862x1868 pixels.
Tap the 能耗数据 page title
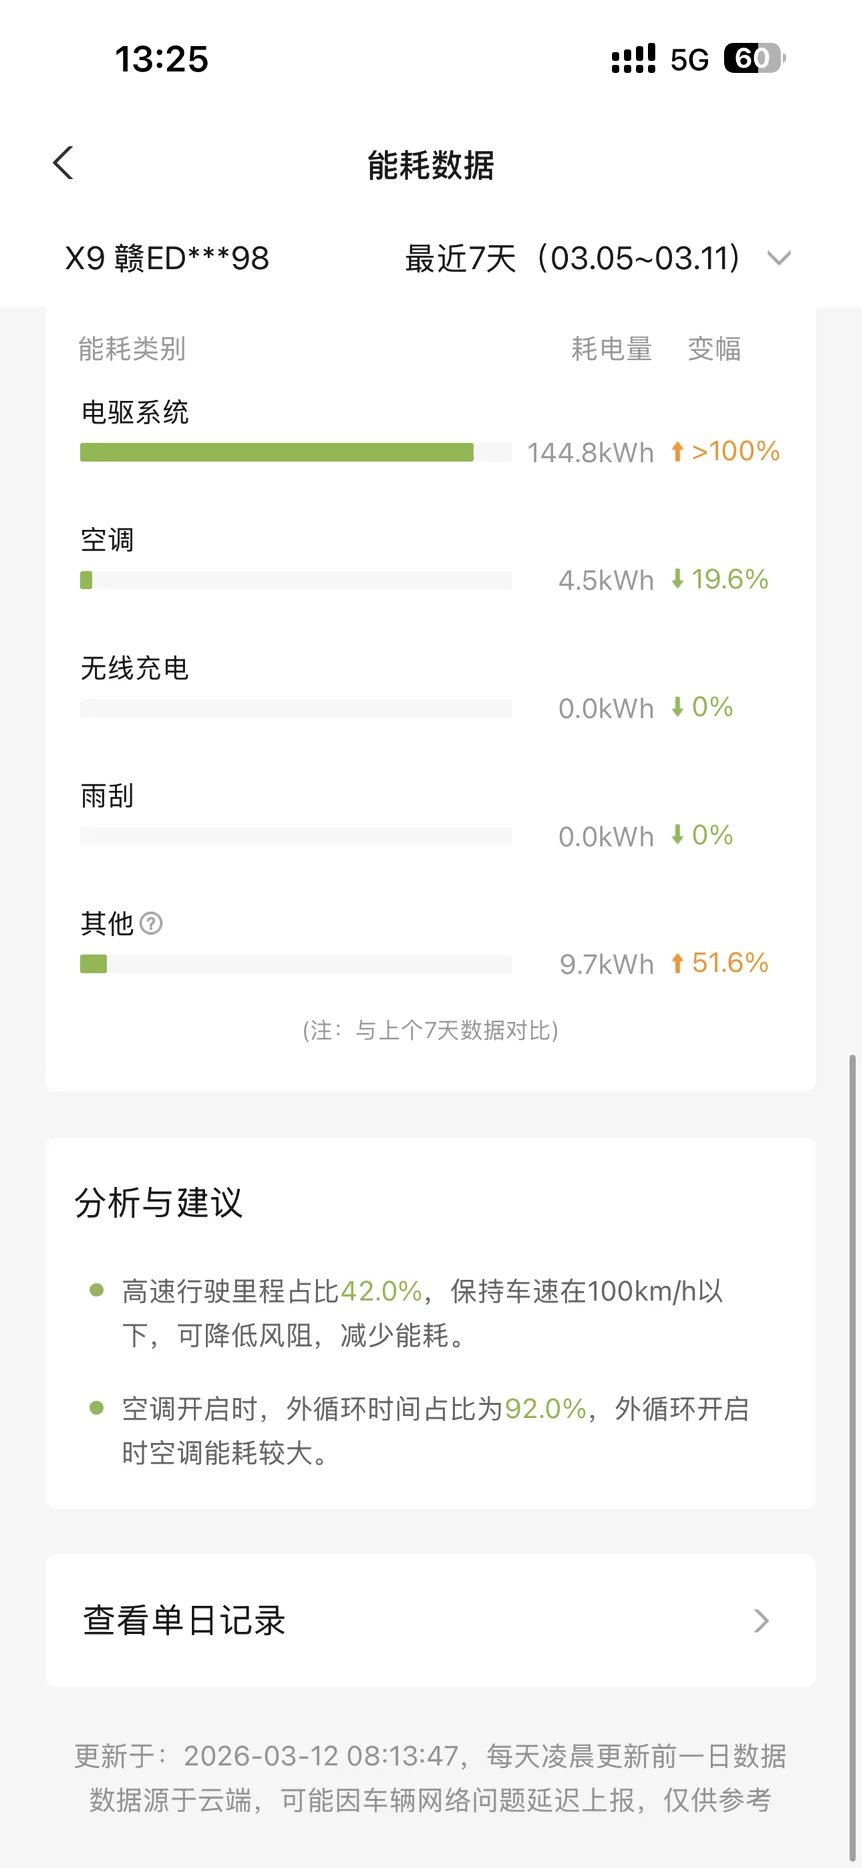pos(431,165)
